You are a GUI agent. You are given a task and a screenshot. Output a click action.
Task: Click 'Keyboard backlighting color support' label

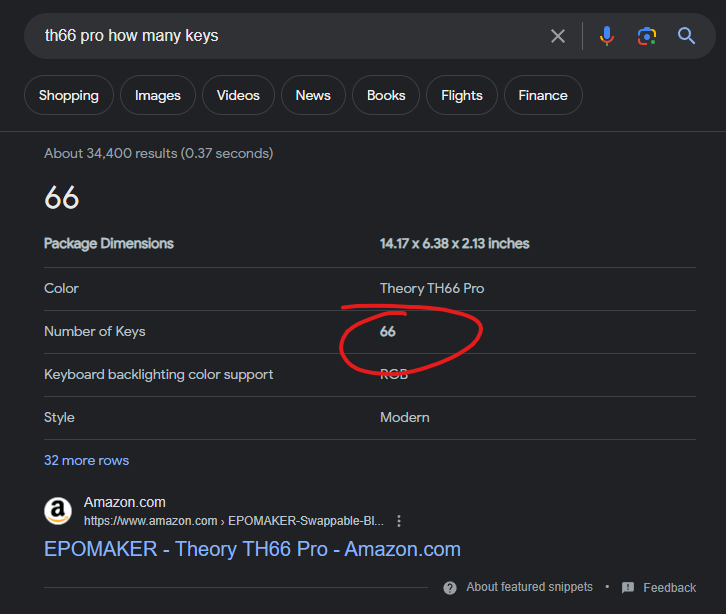[x=158, y=375]
